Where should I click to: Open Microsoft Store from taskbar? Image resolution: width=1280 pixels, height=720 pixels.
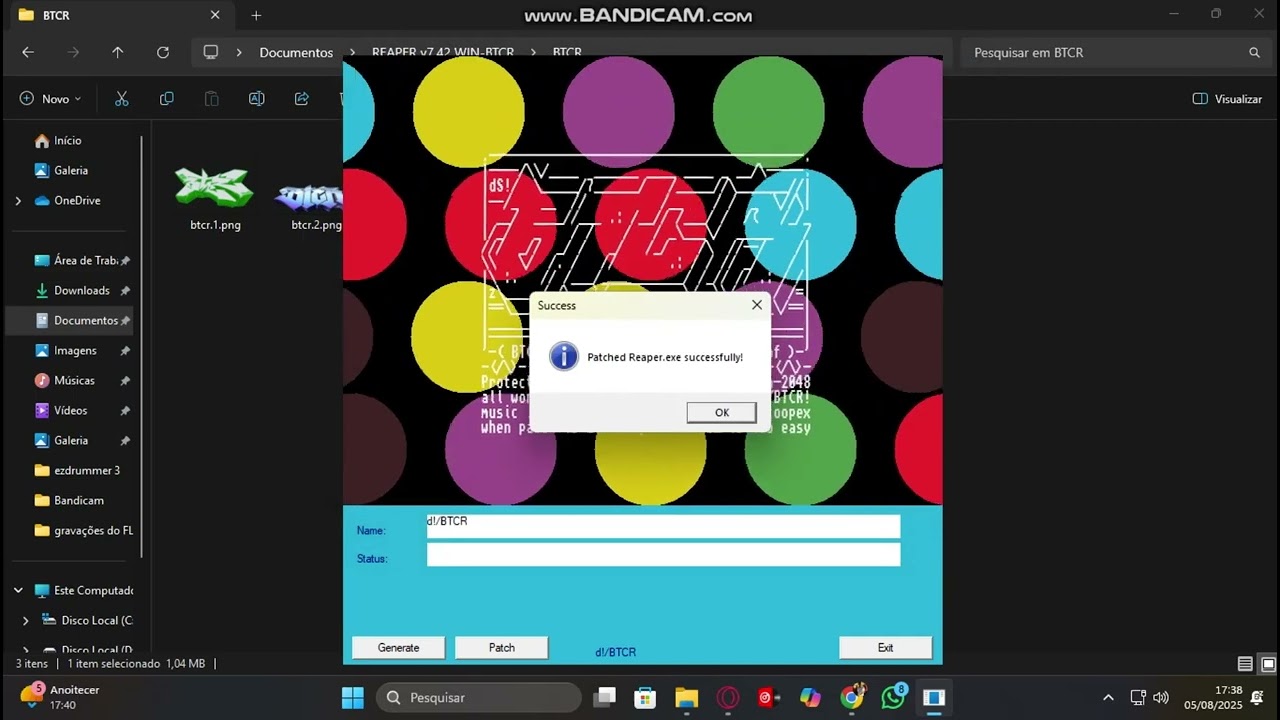click(x=645, y=697)
